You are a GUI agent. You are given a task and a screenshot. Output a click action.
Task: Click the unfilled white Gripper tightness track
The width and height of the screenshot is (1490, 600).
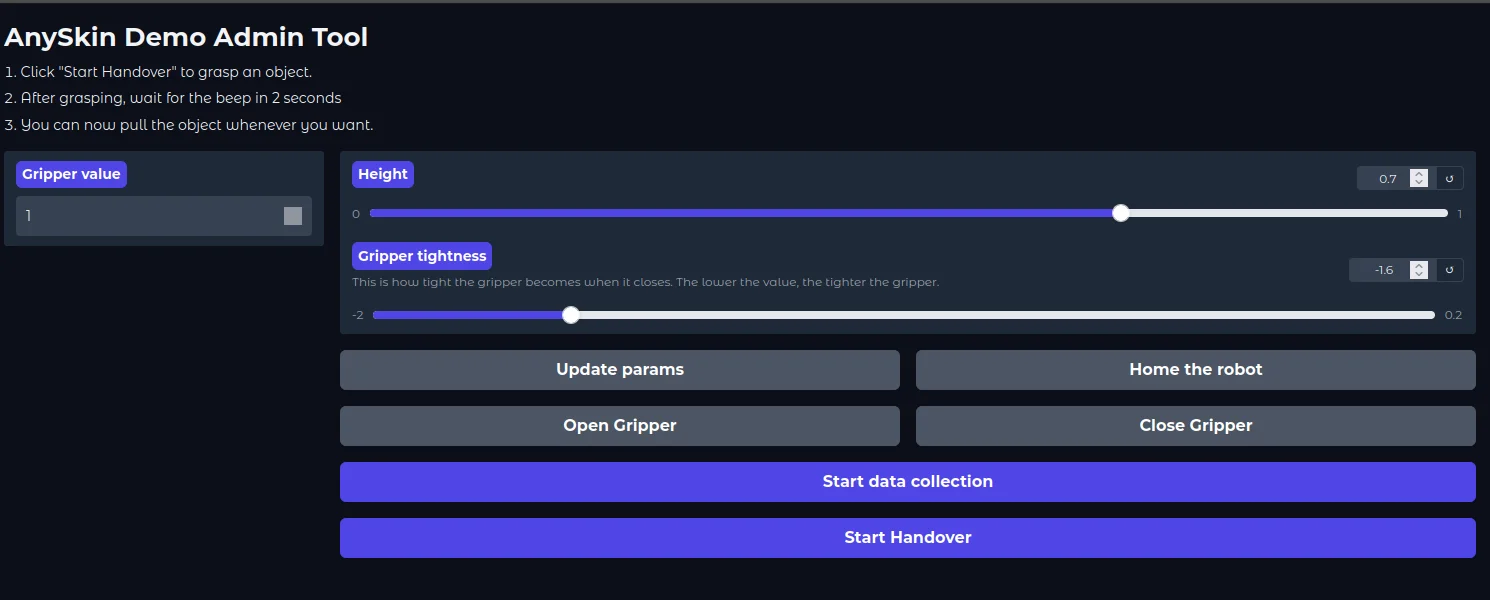click(x=1007, y=315)
